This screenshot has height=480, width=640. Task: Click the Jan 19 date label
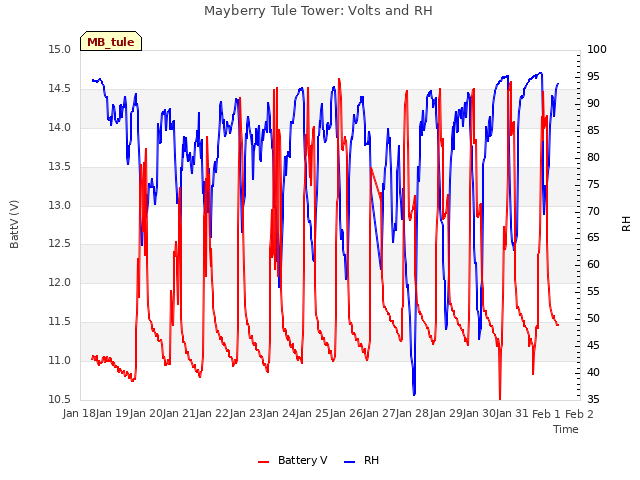tap(112, 413)
